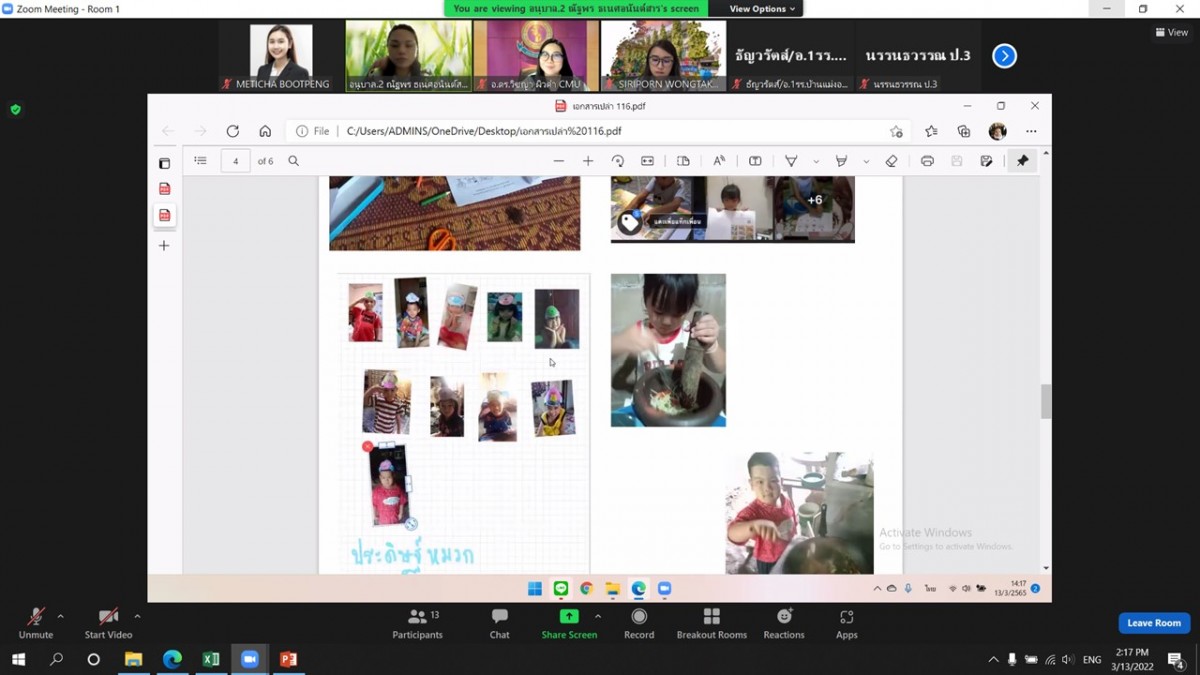Click the green Share Screen button
The width and height of the screenshot is (1200, 675).
[x=569, y=623]
